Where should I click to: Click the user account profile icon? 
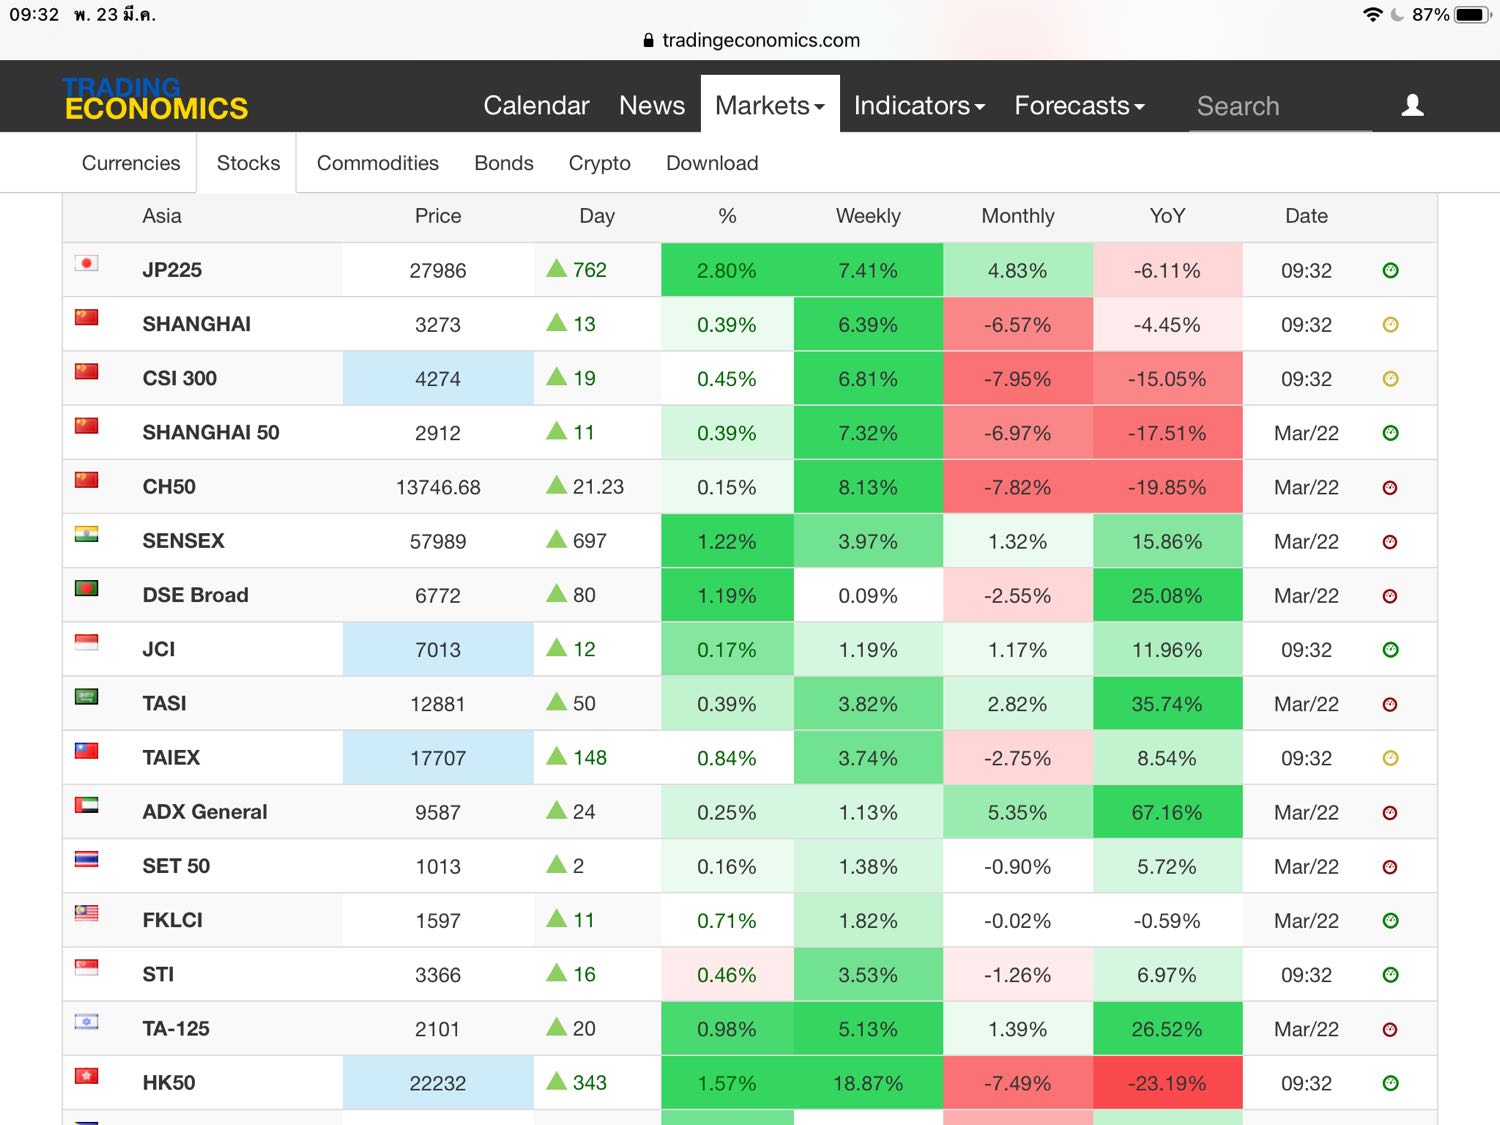1412,105
